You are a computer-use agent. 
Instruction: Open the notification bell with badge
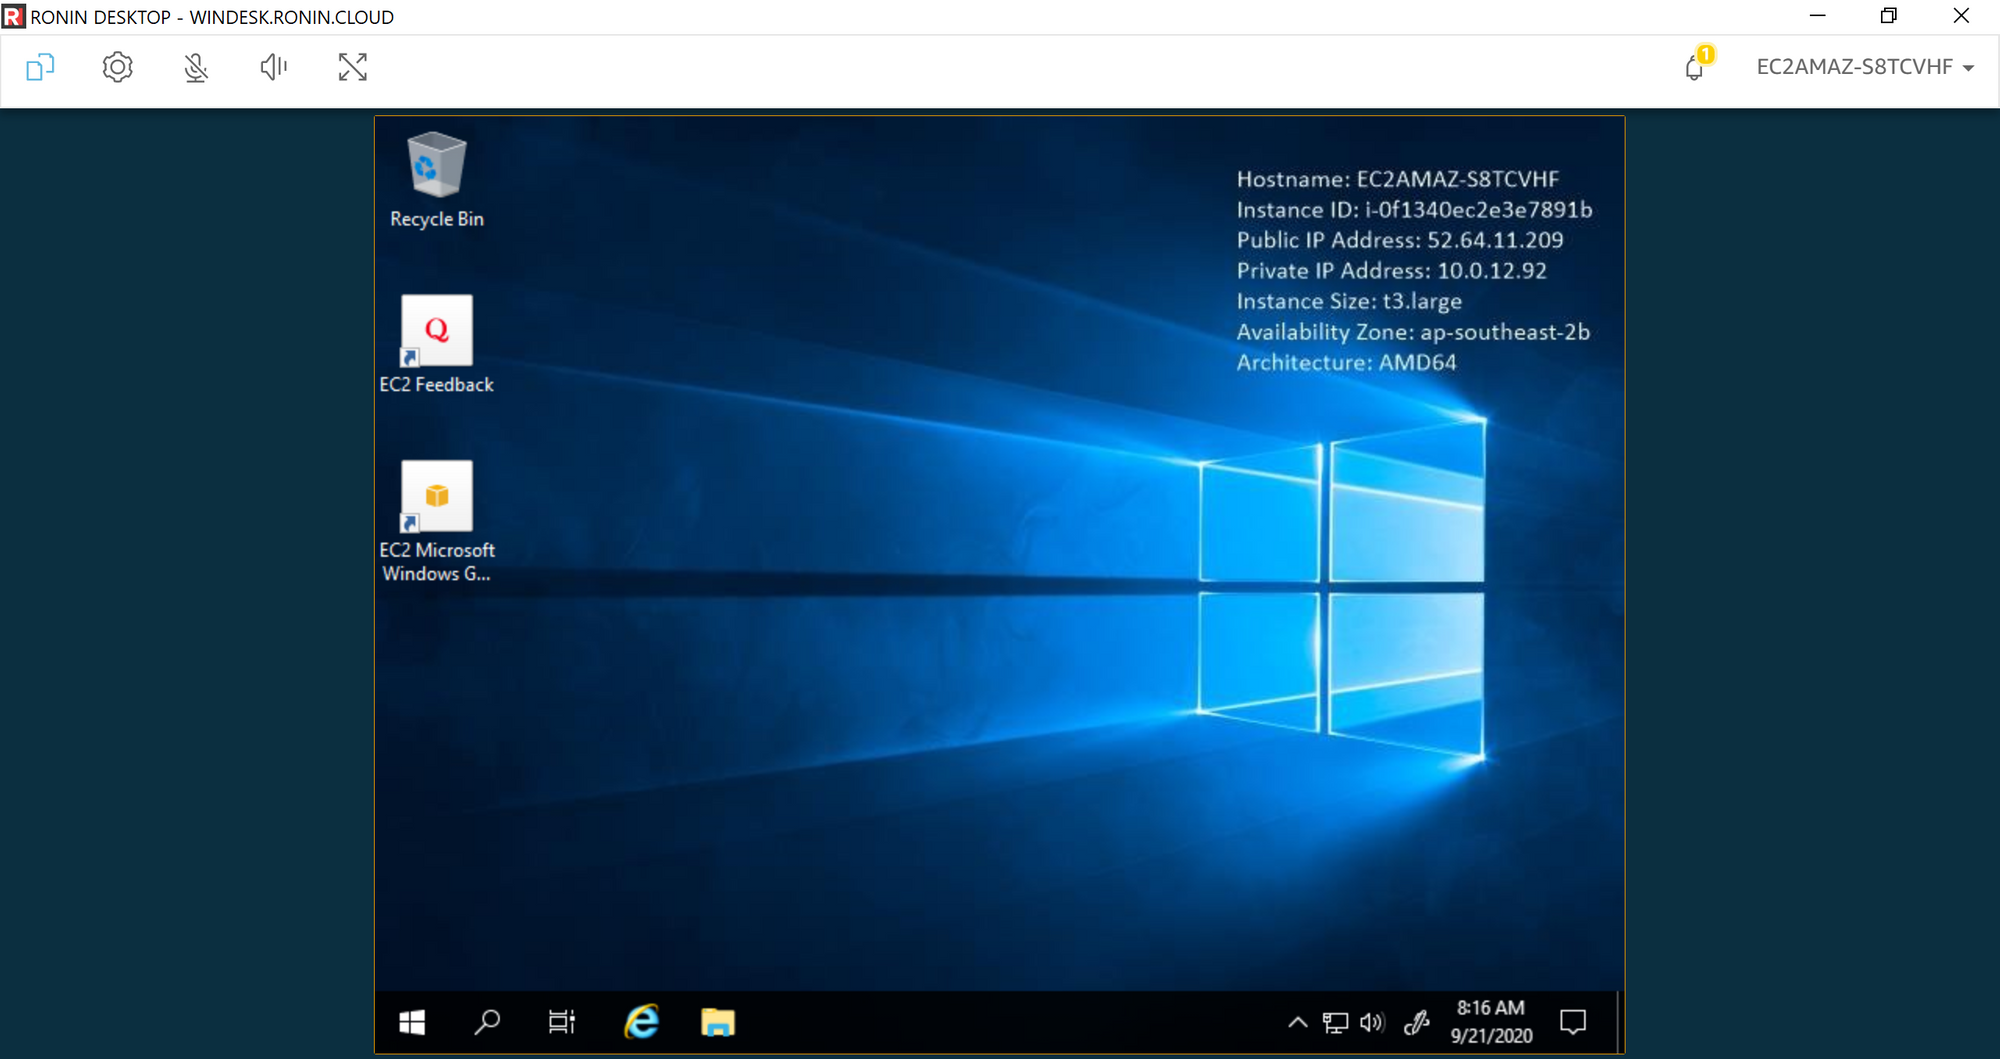[1696, 67]
